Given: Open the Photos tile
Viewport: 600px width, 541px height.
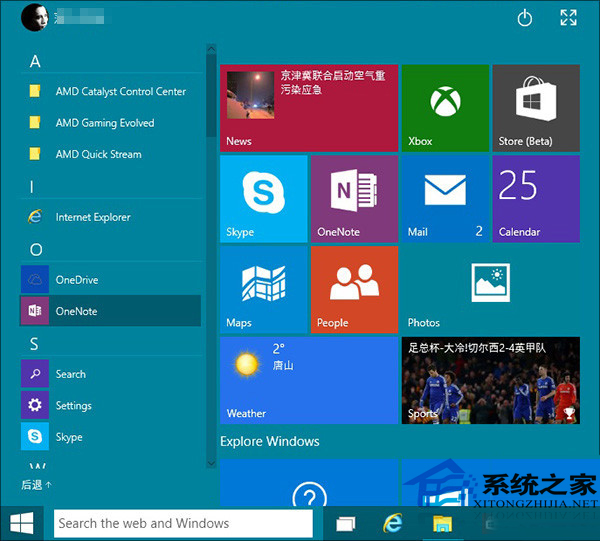Looking at the screenshot, I should [x=490, y=289].
